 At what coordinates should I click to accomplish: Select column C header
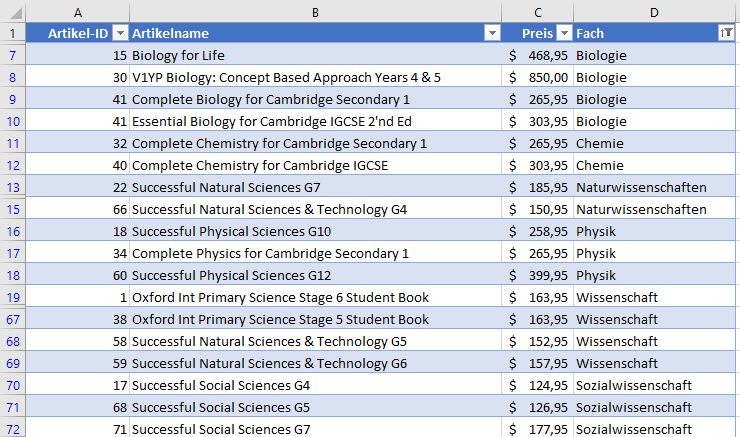pyautogui.click(x=538, y=13)
